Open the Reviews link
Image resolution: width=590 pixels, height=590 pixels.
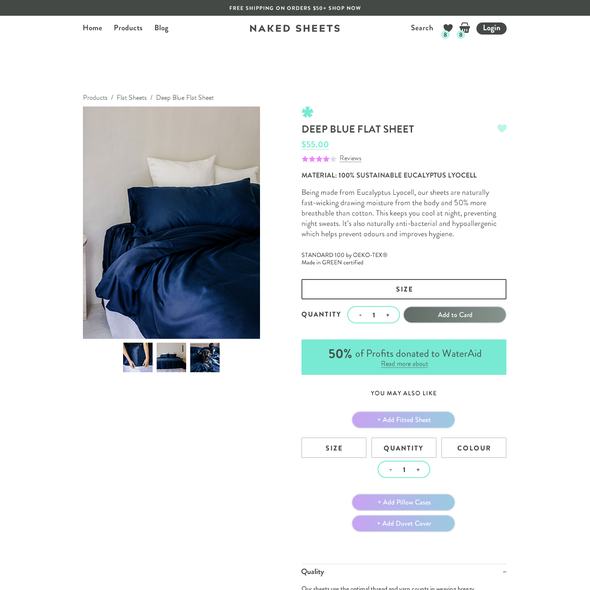(350, 158)
